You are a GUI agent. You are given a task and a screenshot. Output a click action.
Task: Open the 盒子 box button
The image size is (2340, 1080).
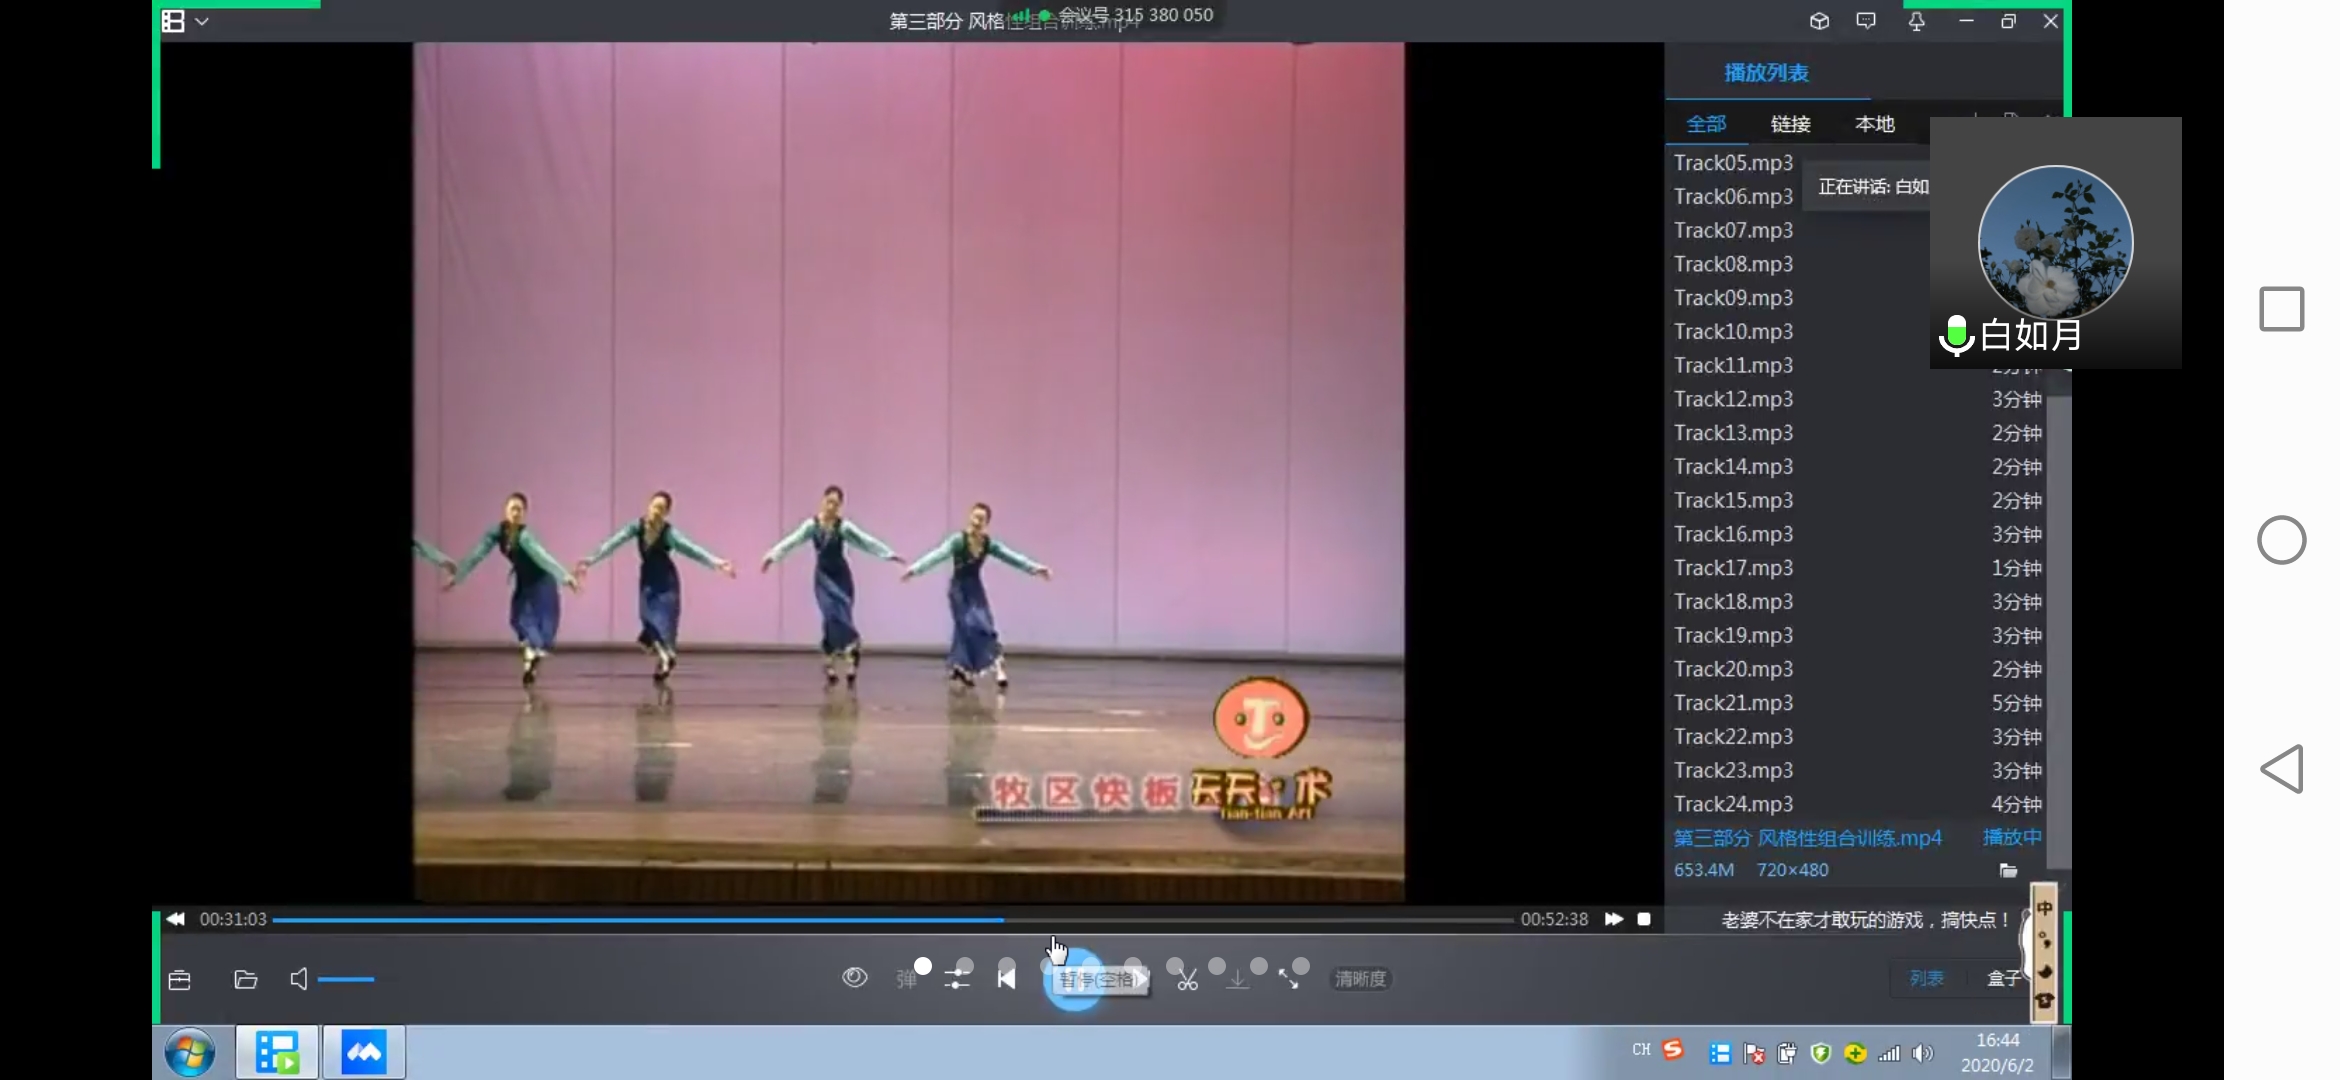(2003, 978)
